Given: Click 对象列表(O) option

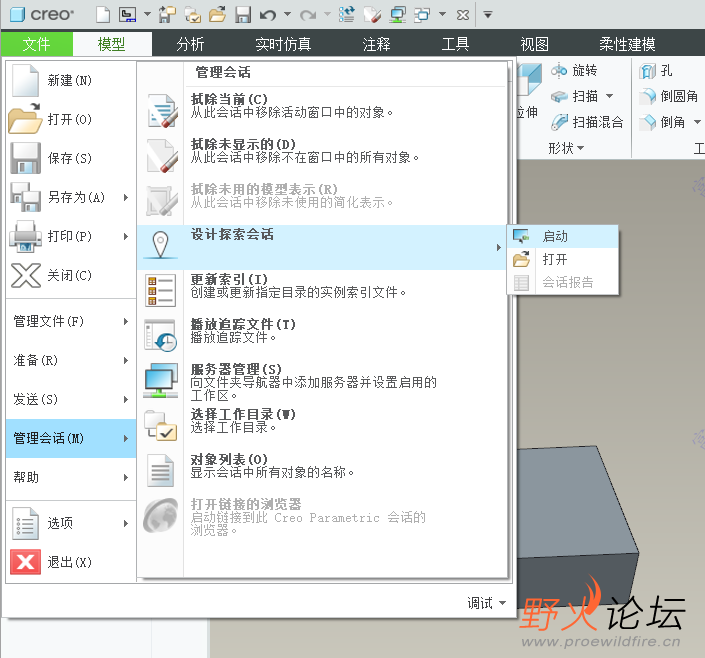Looking at the screenshot, I should pyautogui.click(x=322, y=471).
